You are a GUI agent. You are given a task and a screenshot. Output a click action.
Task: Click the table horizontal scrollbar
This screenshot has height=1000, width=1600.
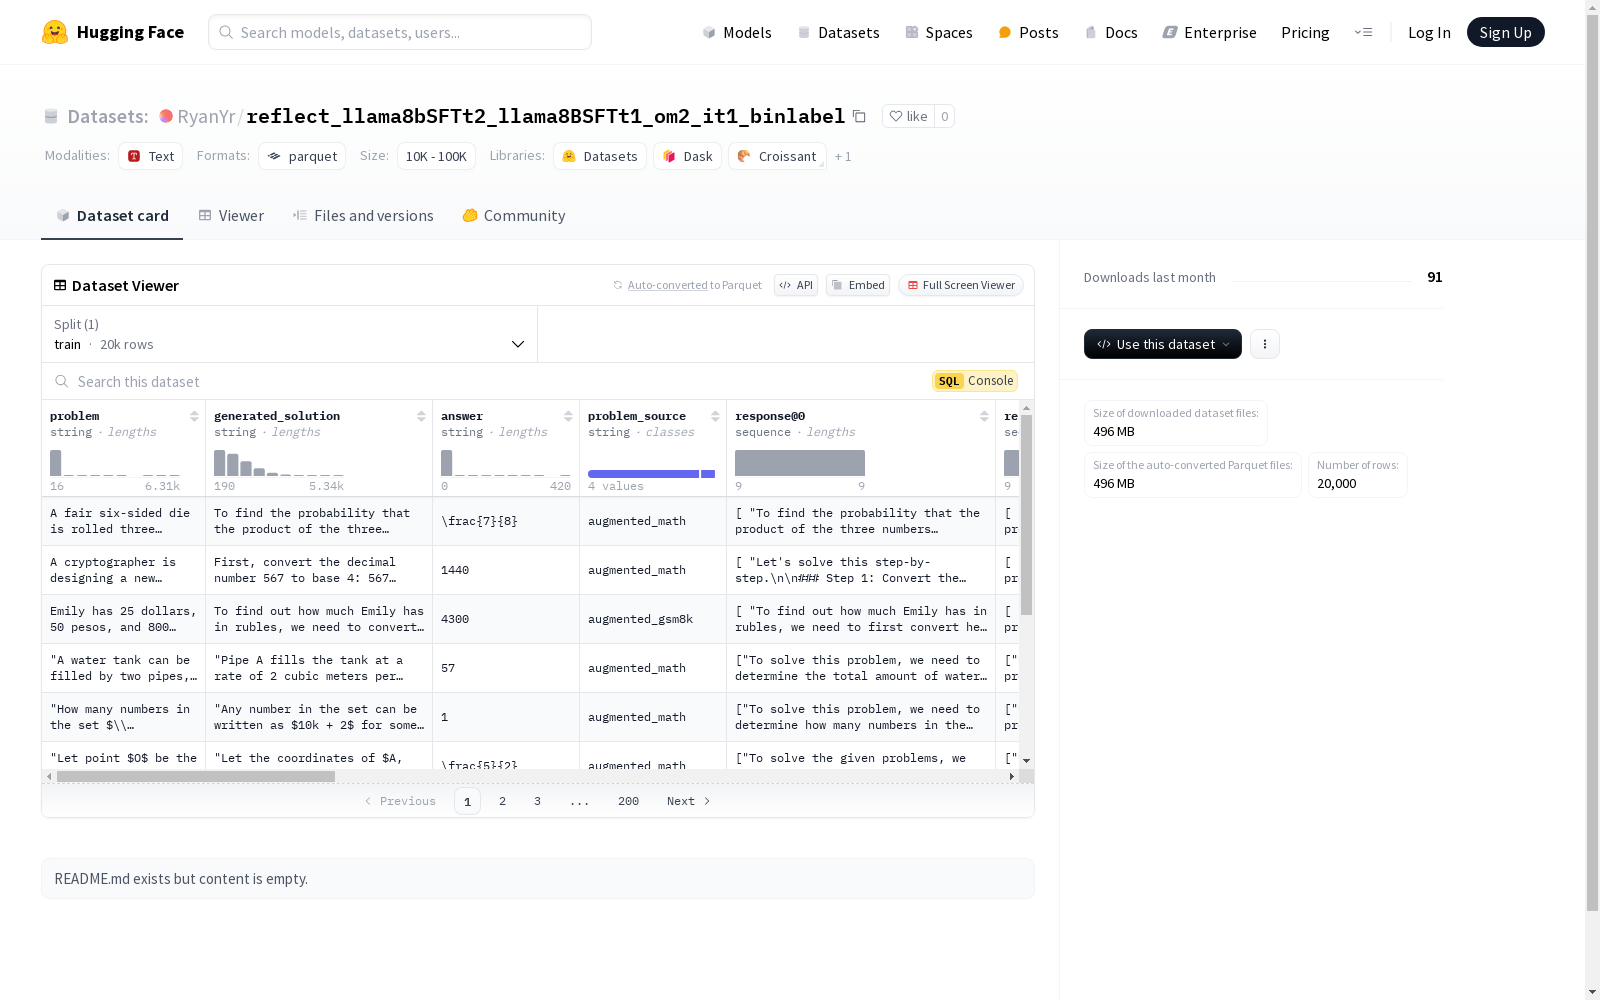click(196, 776)
